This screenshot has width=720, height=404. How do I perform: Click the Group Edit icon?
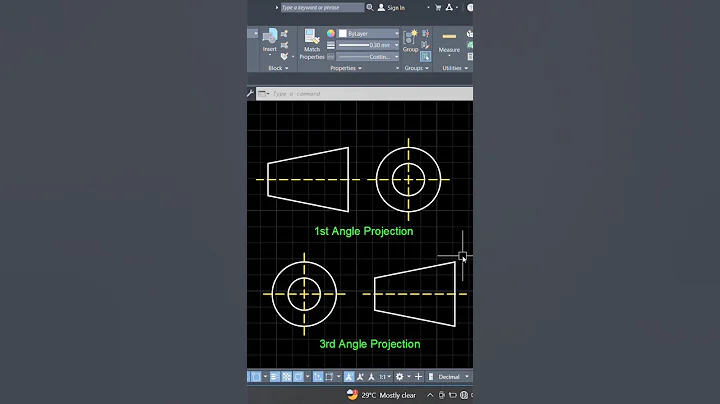point(426,45)
